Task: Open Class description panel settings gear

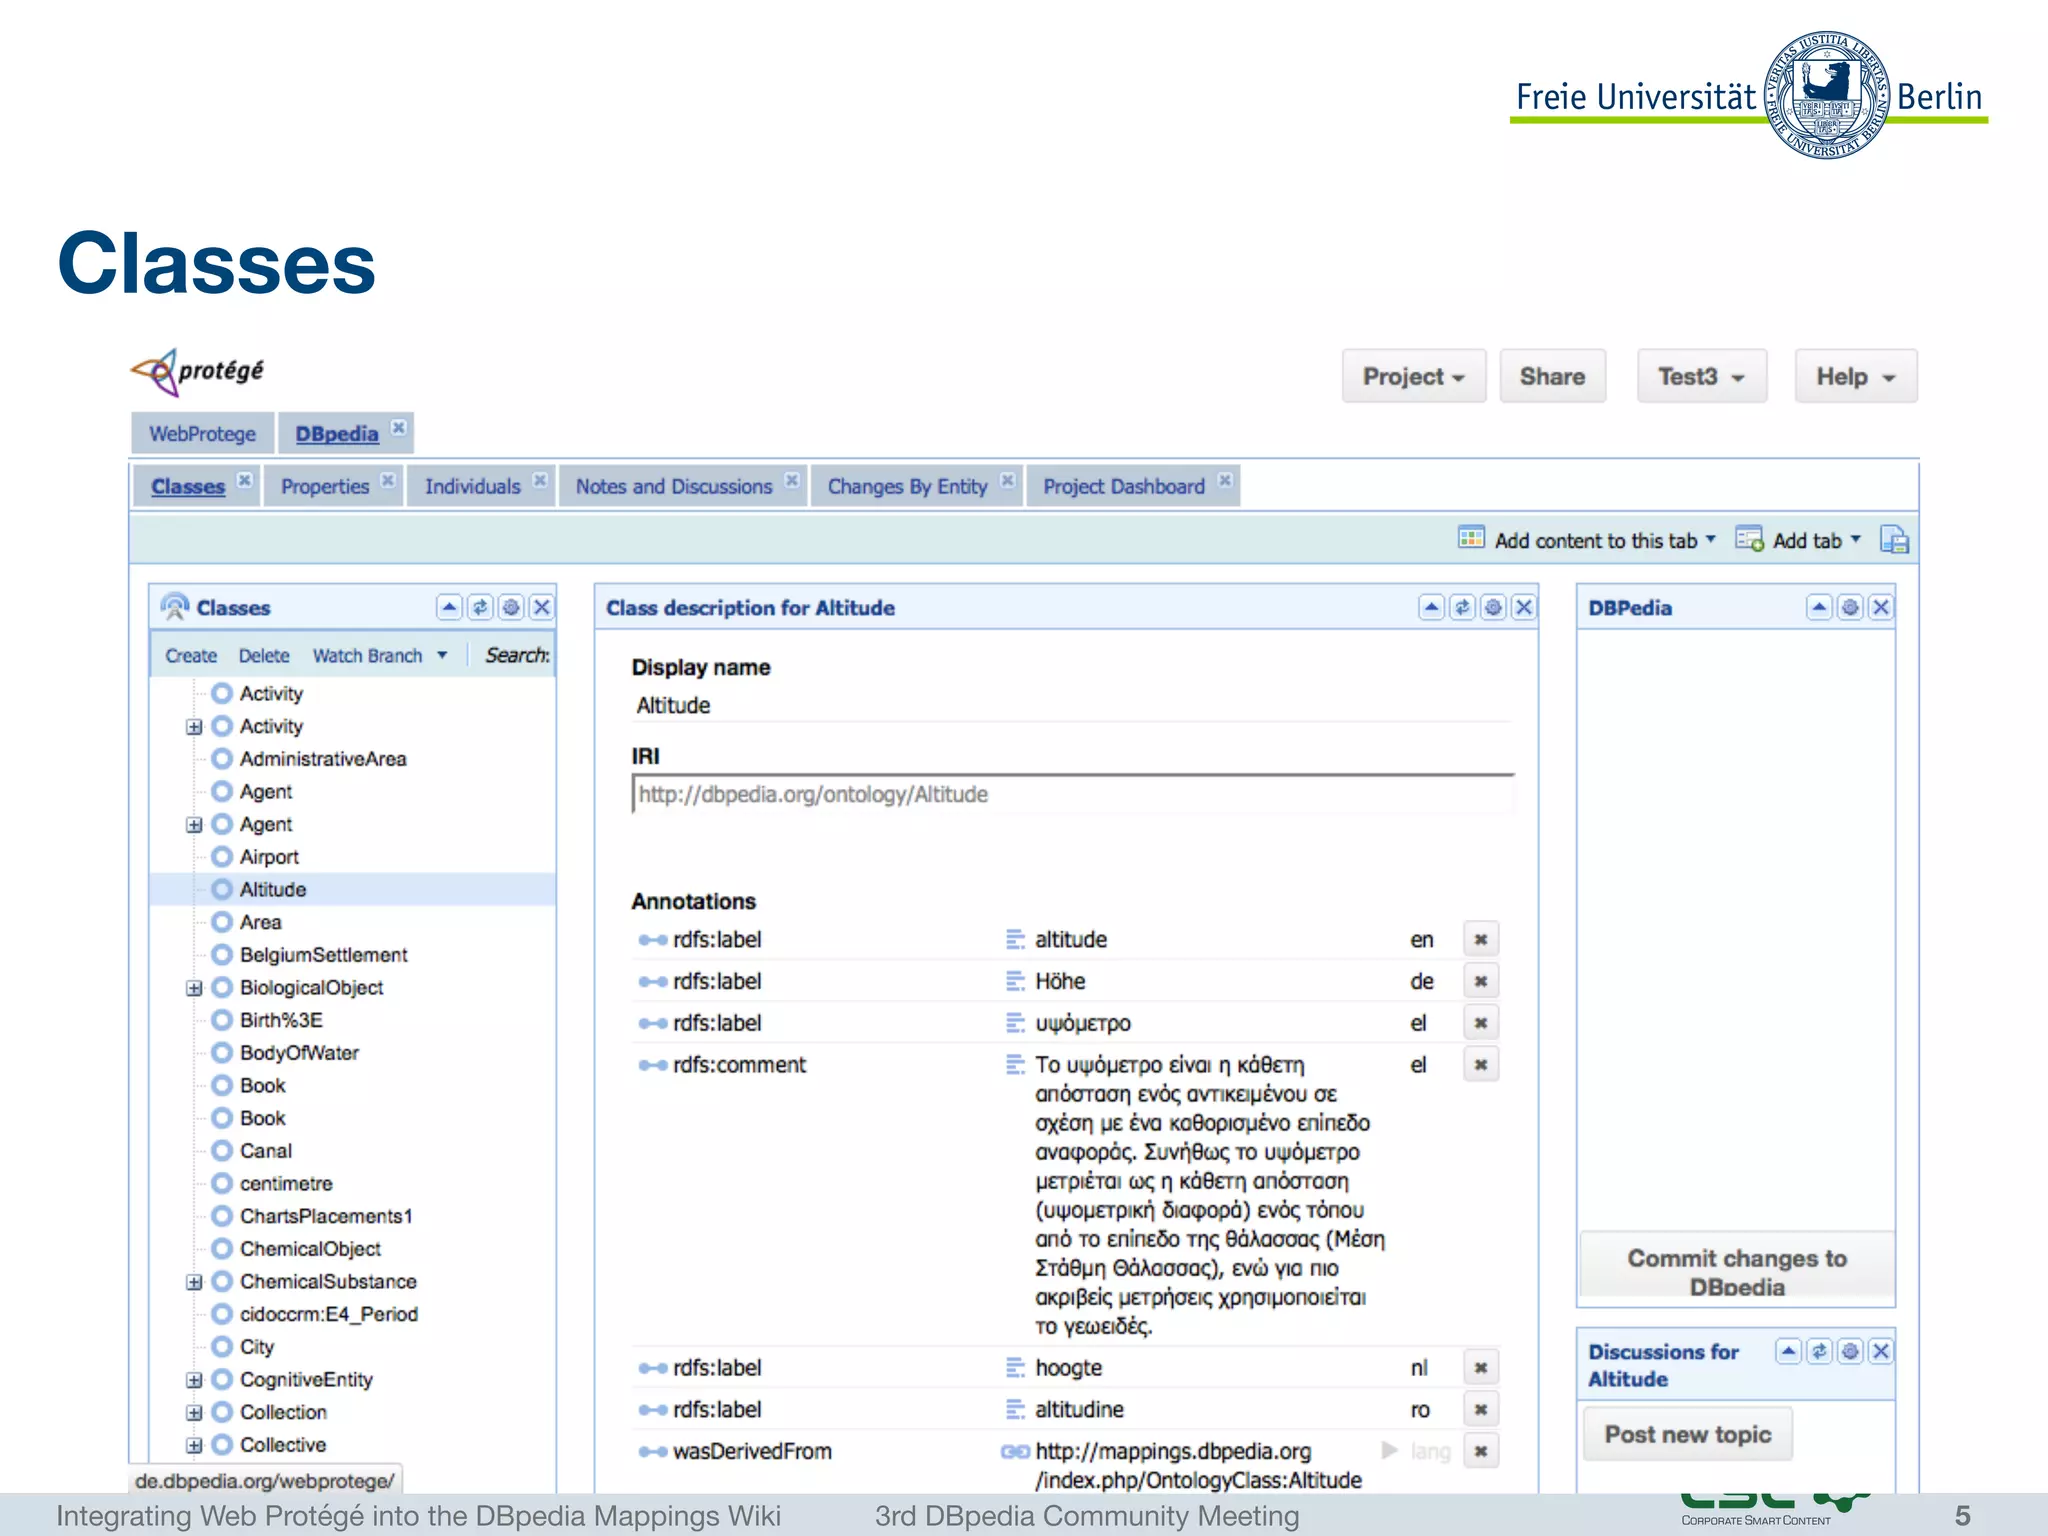Action: [x=1493, y=607]
